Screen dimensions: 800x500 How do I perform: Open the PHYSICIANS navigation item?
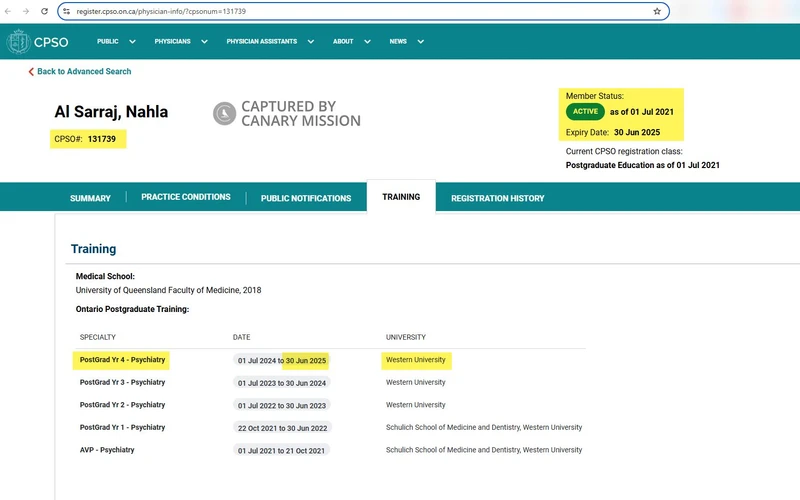(x=172, y=41)
